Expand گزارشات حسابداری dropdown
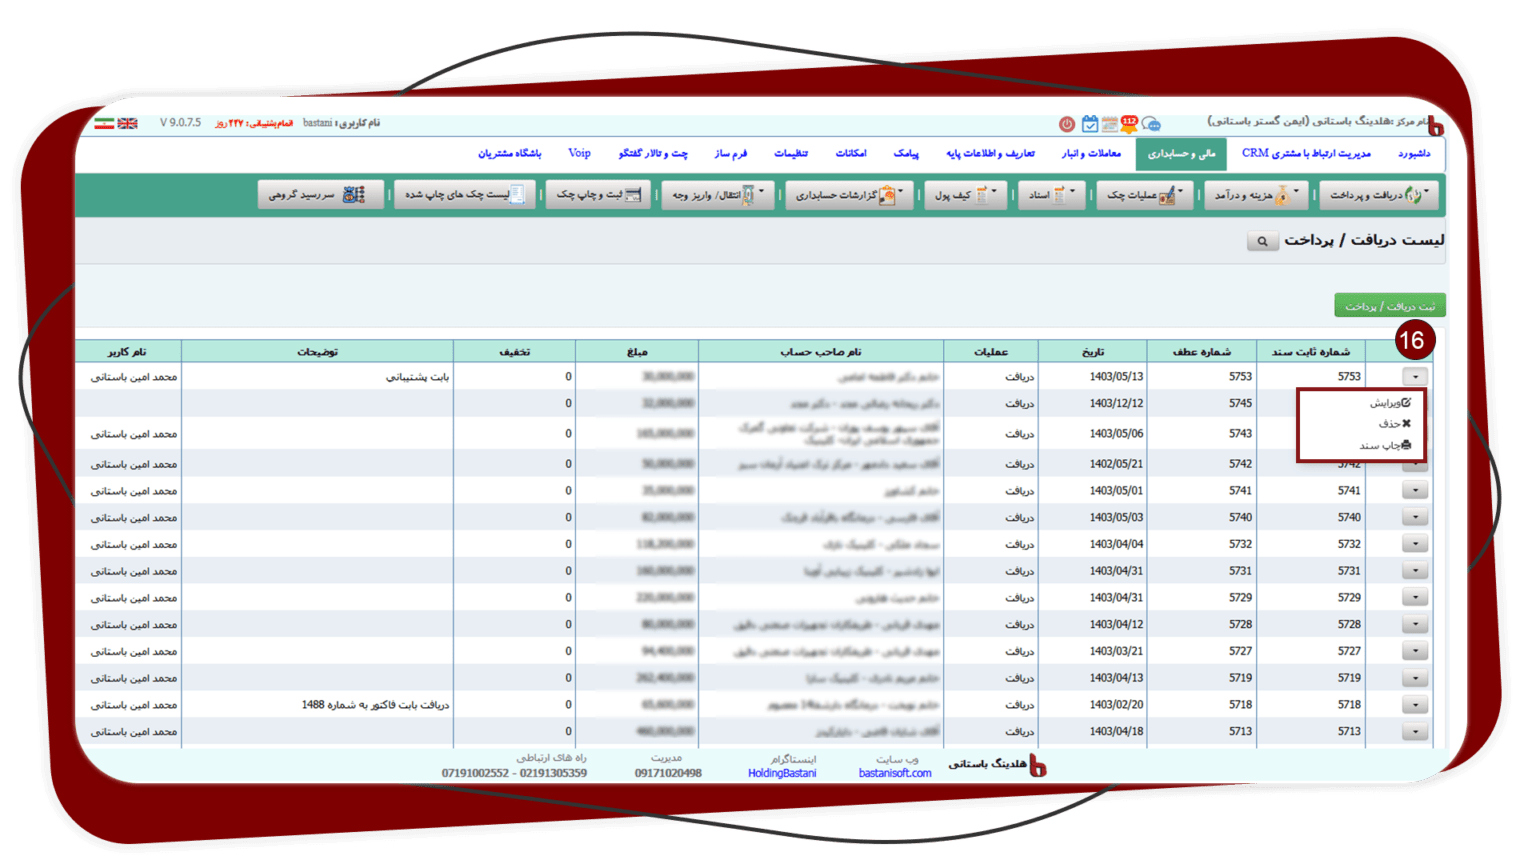The image size is (1536, 864). coord(848,194)
